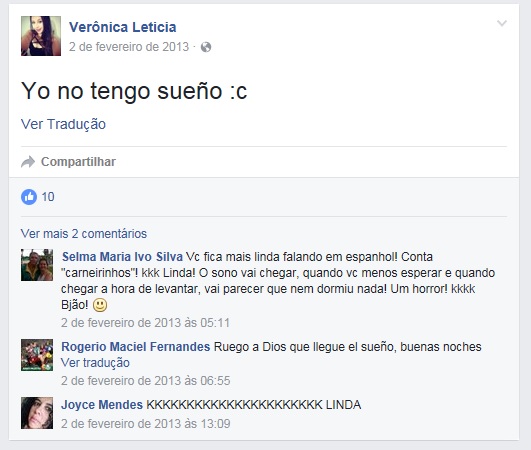The height and width of the screenshot is (450, 531).
Task: Open Joyce Mendes' avatar picture
Action: [37, 413]
